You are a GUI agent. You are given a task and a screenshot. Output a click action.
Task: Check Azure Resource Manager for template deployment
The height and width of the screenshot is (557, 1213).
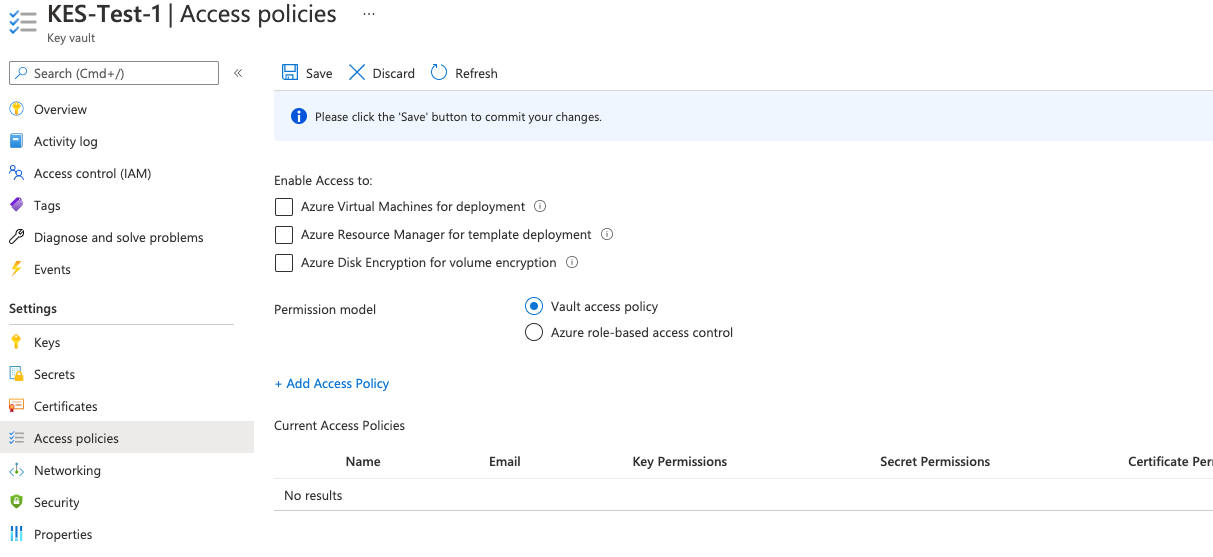coord(284,235)
